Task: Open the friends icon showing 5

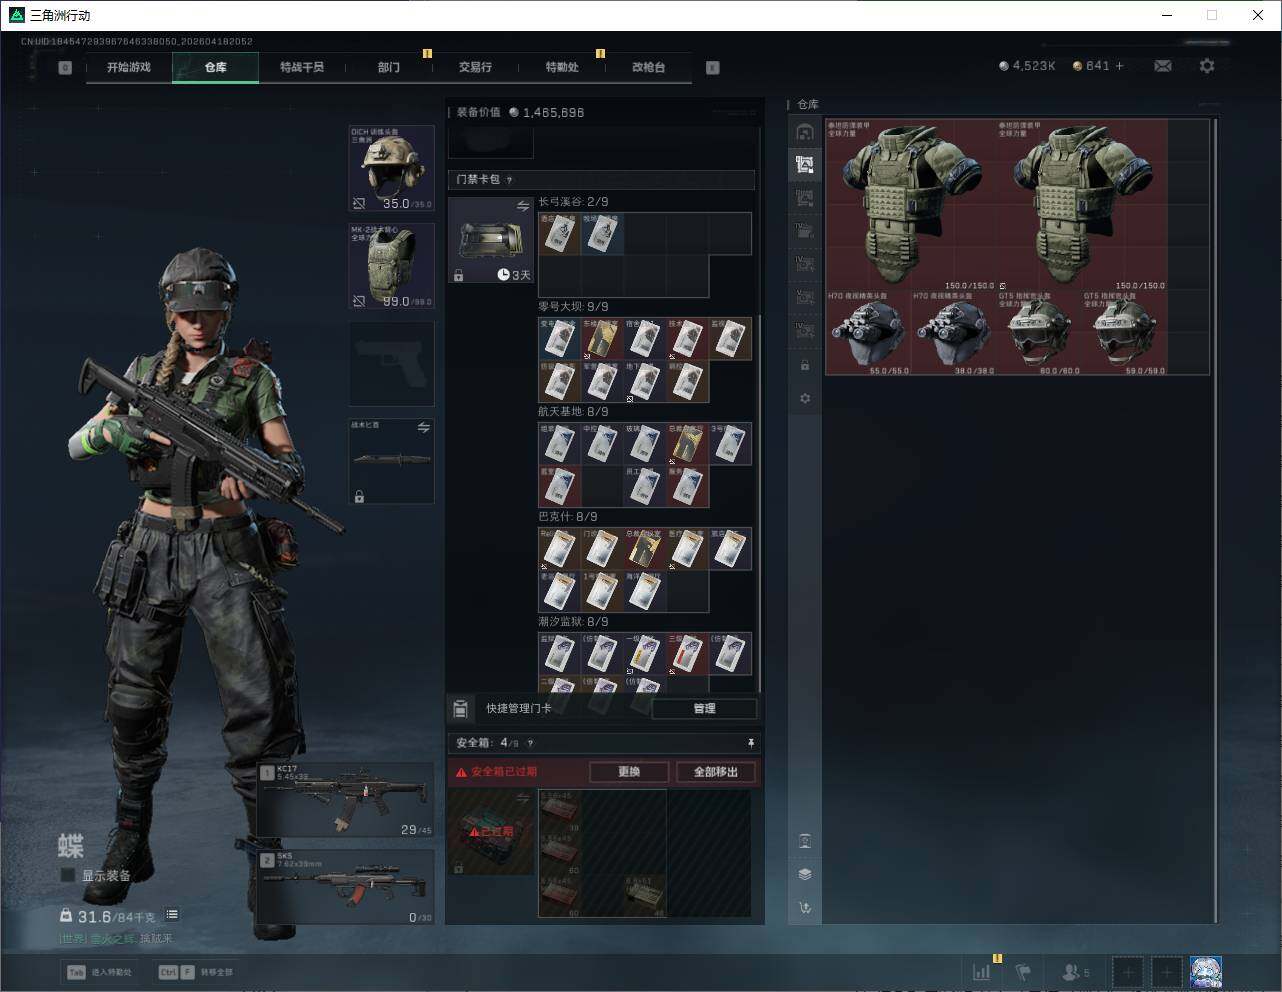Action: point(1076,971)
